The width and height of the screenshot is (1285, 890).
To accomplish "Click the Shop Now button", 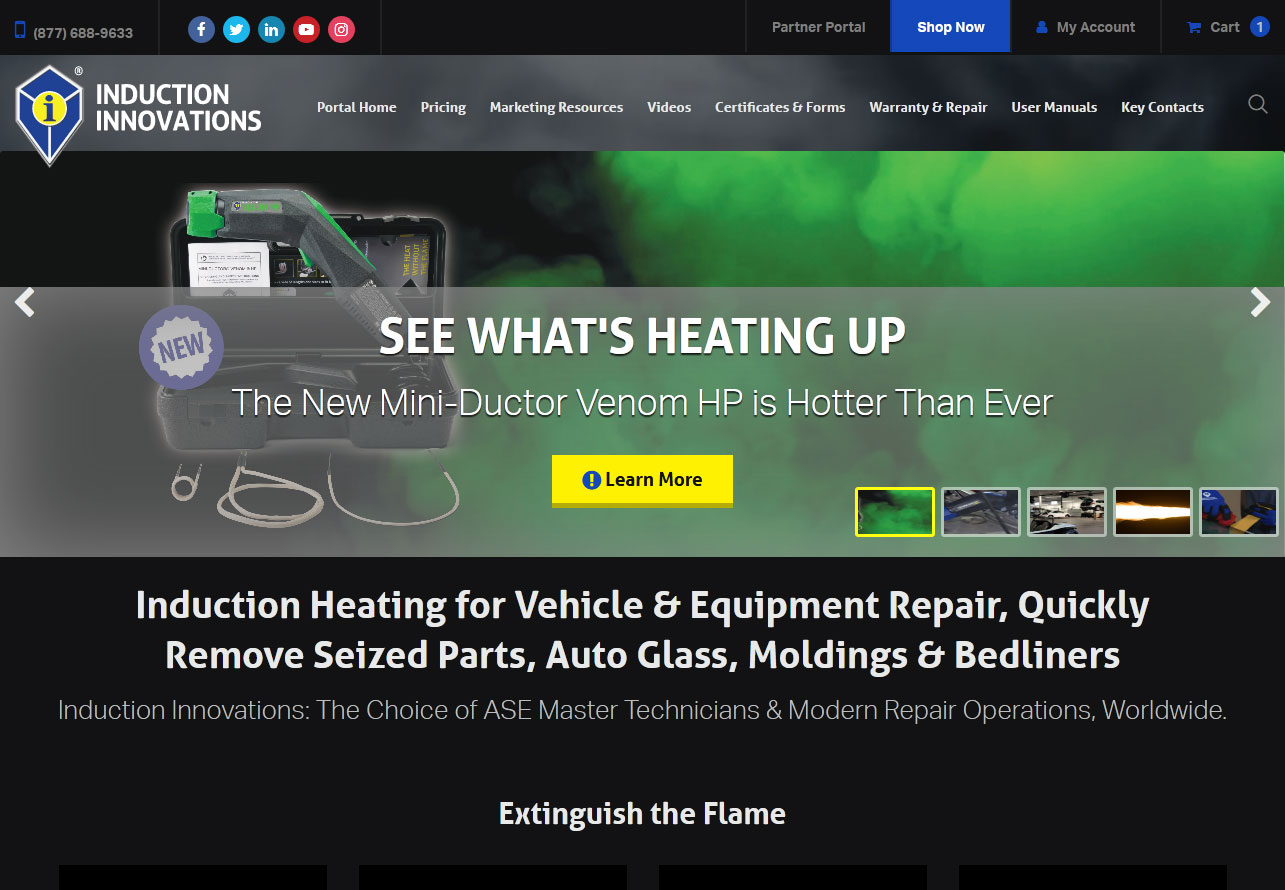I will tap(950, 27).
